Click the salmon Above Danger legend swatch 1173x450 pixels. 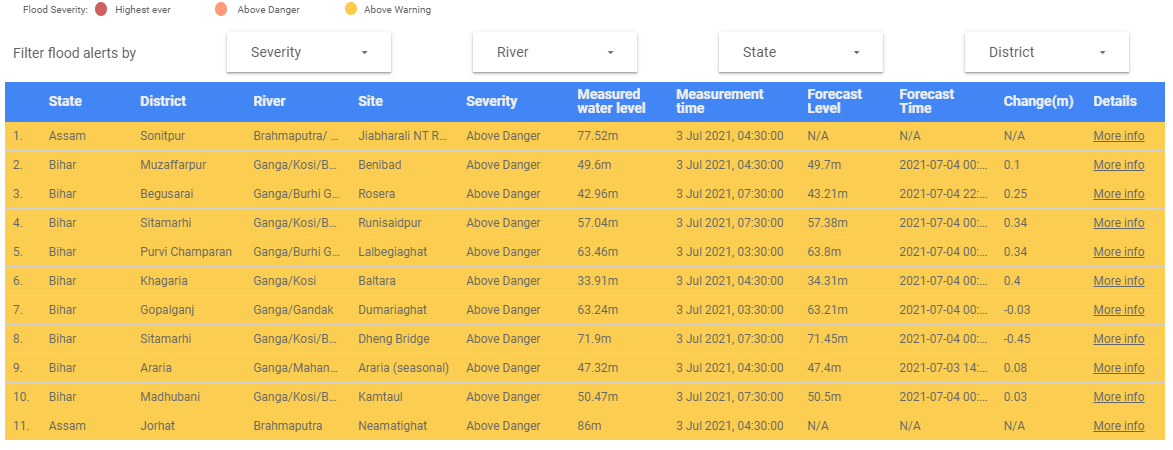[x=221, y=10]
